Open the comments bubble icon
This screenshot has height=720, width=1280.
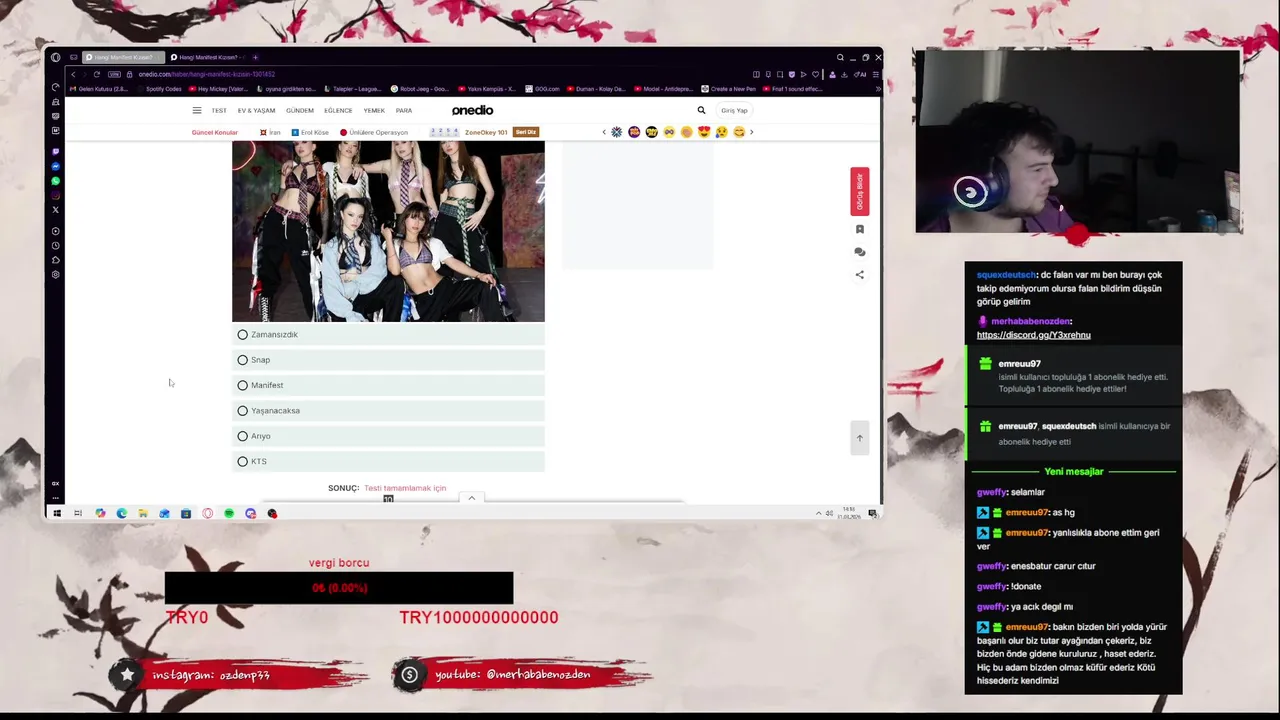(860, 252)
